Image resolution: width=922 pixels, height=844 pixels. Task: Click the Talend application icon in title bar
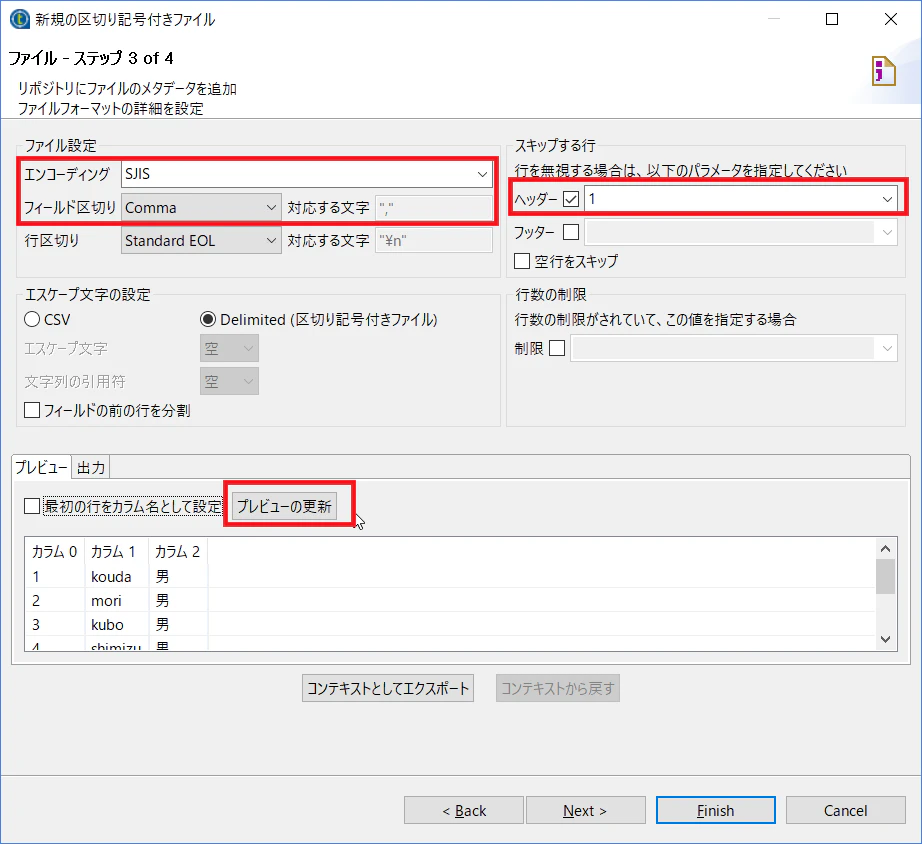19,19
